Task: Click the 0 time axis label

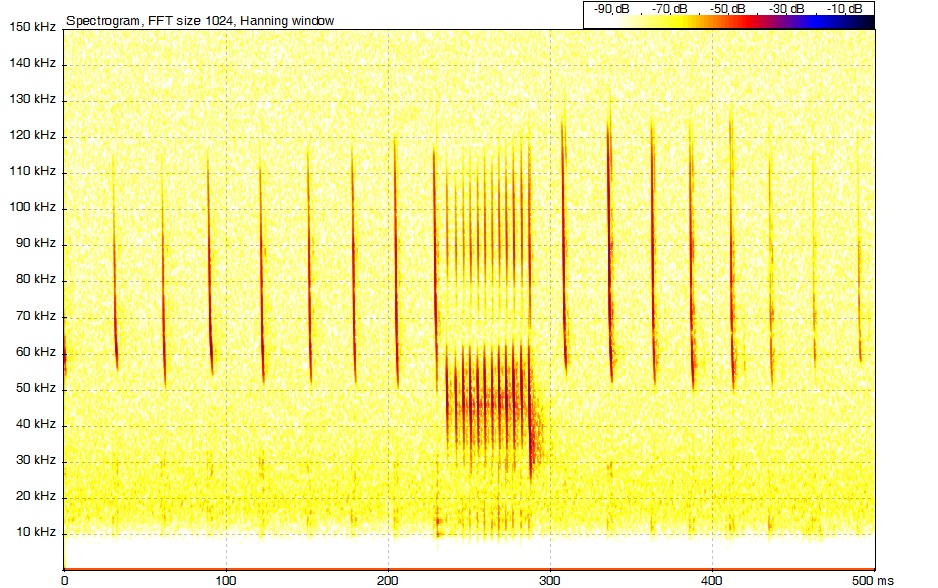Action: [65, 580]
